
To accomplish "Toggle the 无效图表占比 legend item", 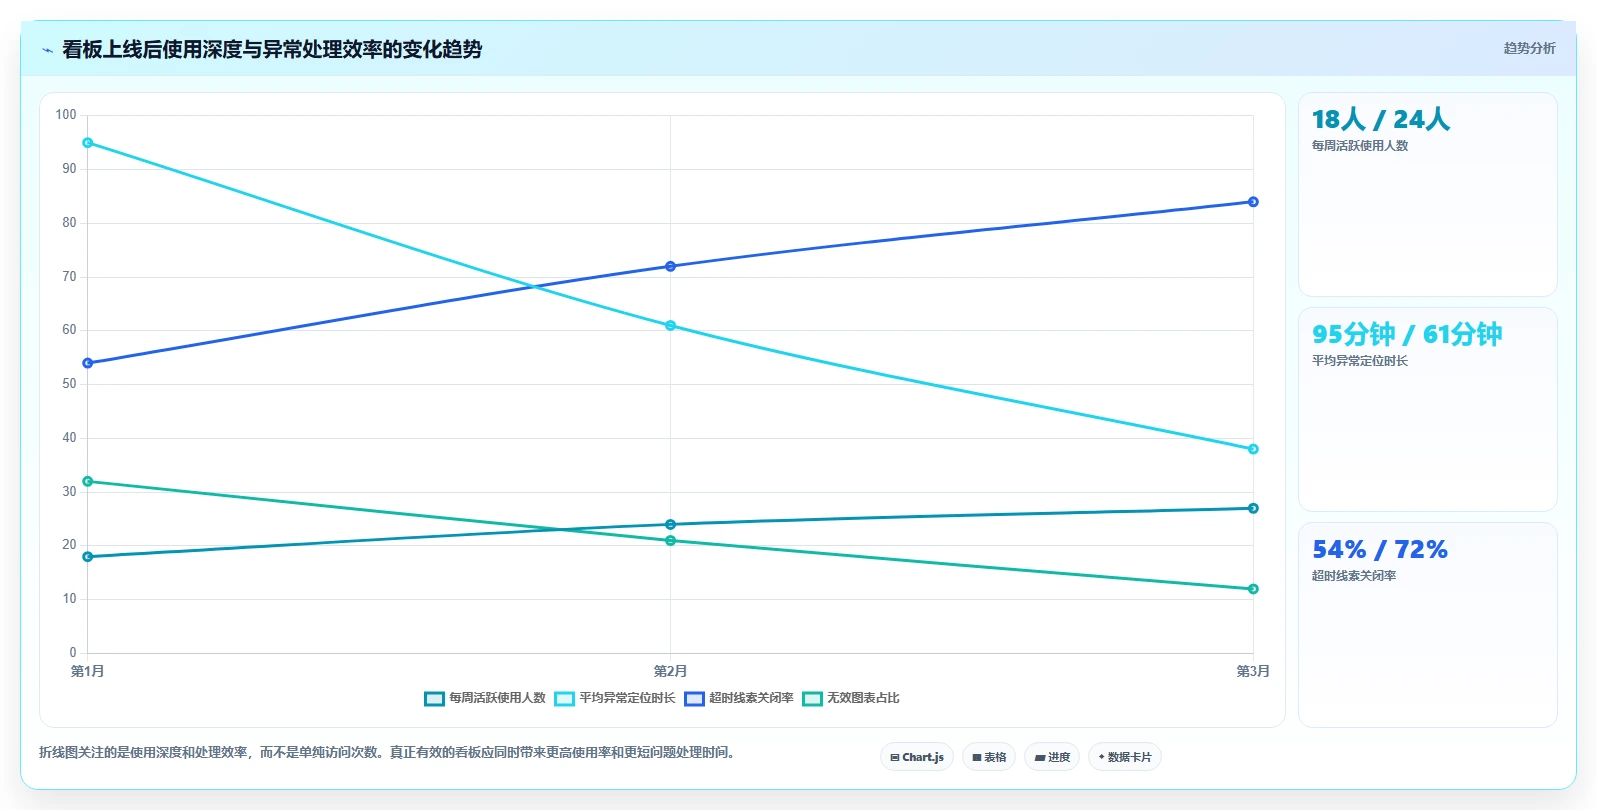I will tap(851, 698).
